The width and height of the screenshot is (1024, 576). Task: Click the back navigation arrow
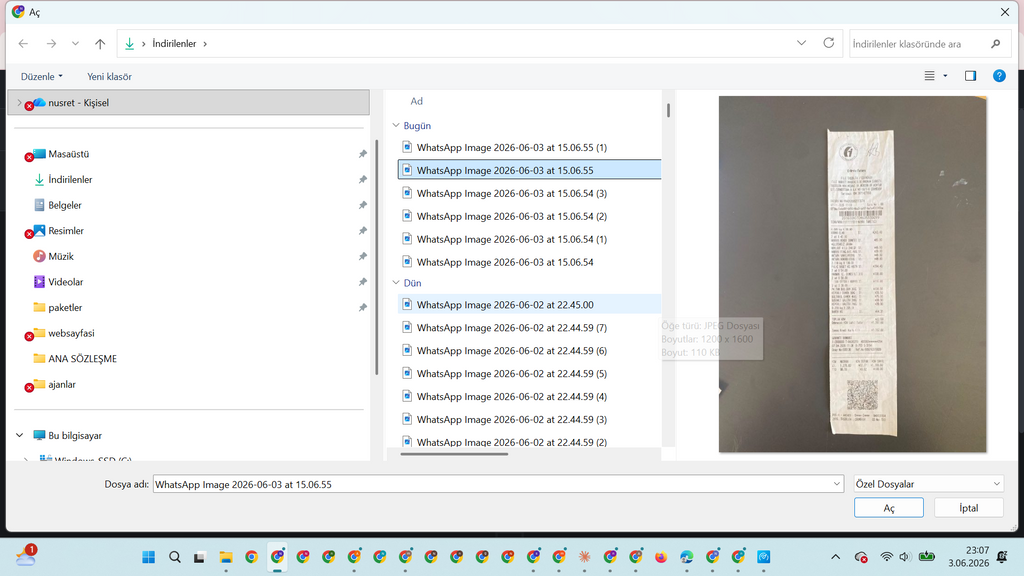[x=24, y=44]
